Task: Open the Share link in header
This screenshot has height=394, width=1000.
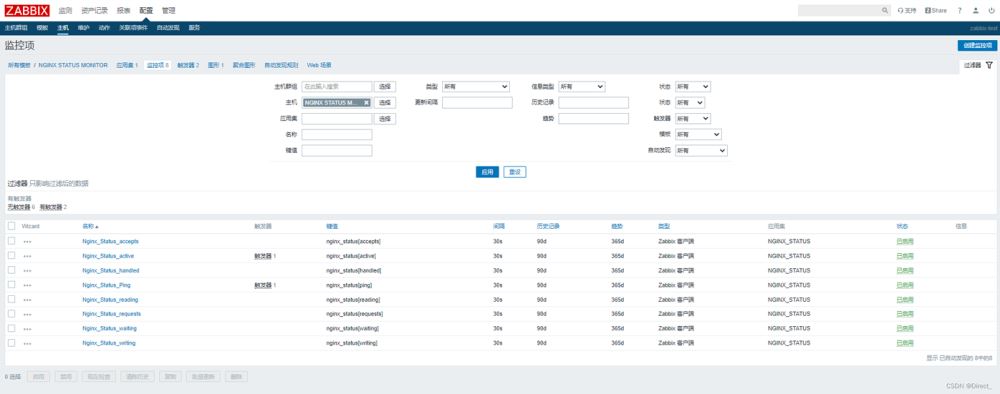Action: click(x=936, y=11)
